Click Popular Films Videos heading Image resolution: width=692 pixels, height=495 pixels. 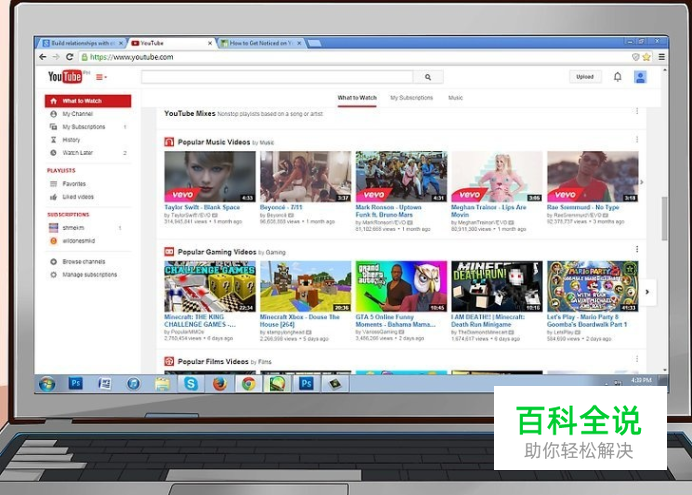(213, 362)
